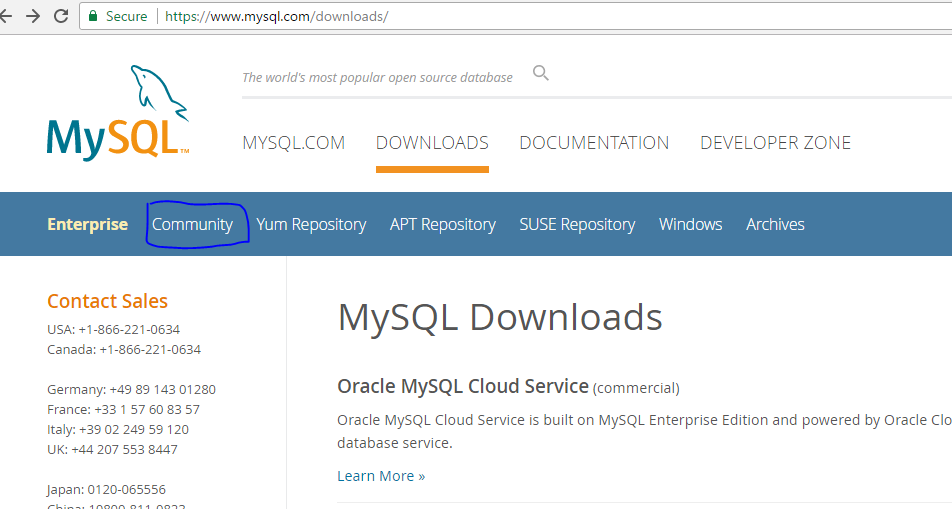The height and width of the screenshot is (509, 952).
Task: Go to the SUSE Repository page
Action: coord(577,224)
